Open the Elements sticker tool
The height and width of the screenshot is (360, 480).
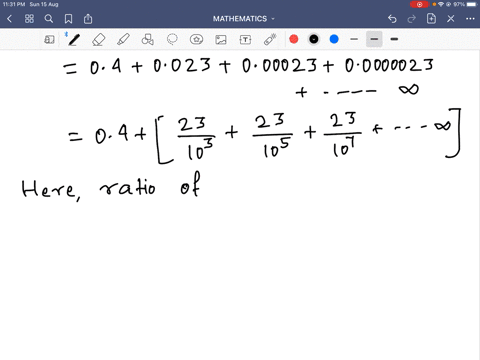pos(197,40)
